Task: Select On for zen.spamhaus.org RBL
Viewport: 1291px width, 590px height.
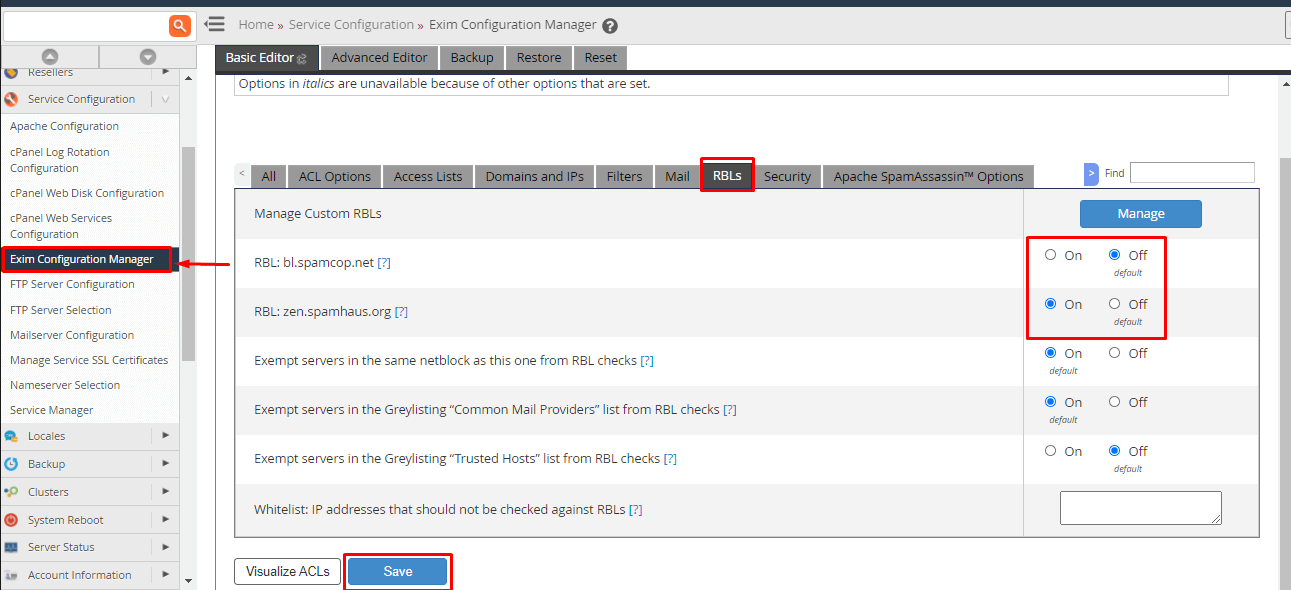Action: [1050, 304]
